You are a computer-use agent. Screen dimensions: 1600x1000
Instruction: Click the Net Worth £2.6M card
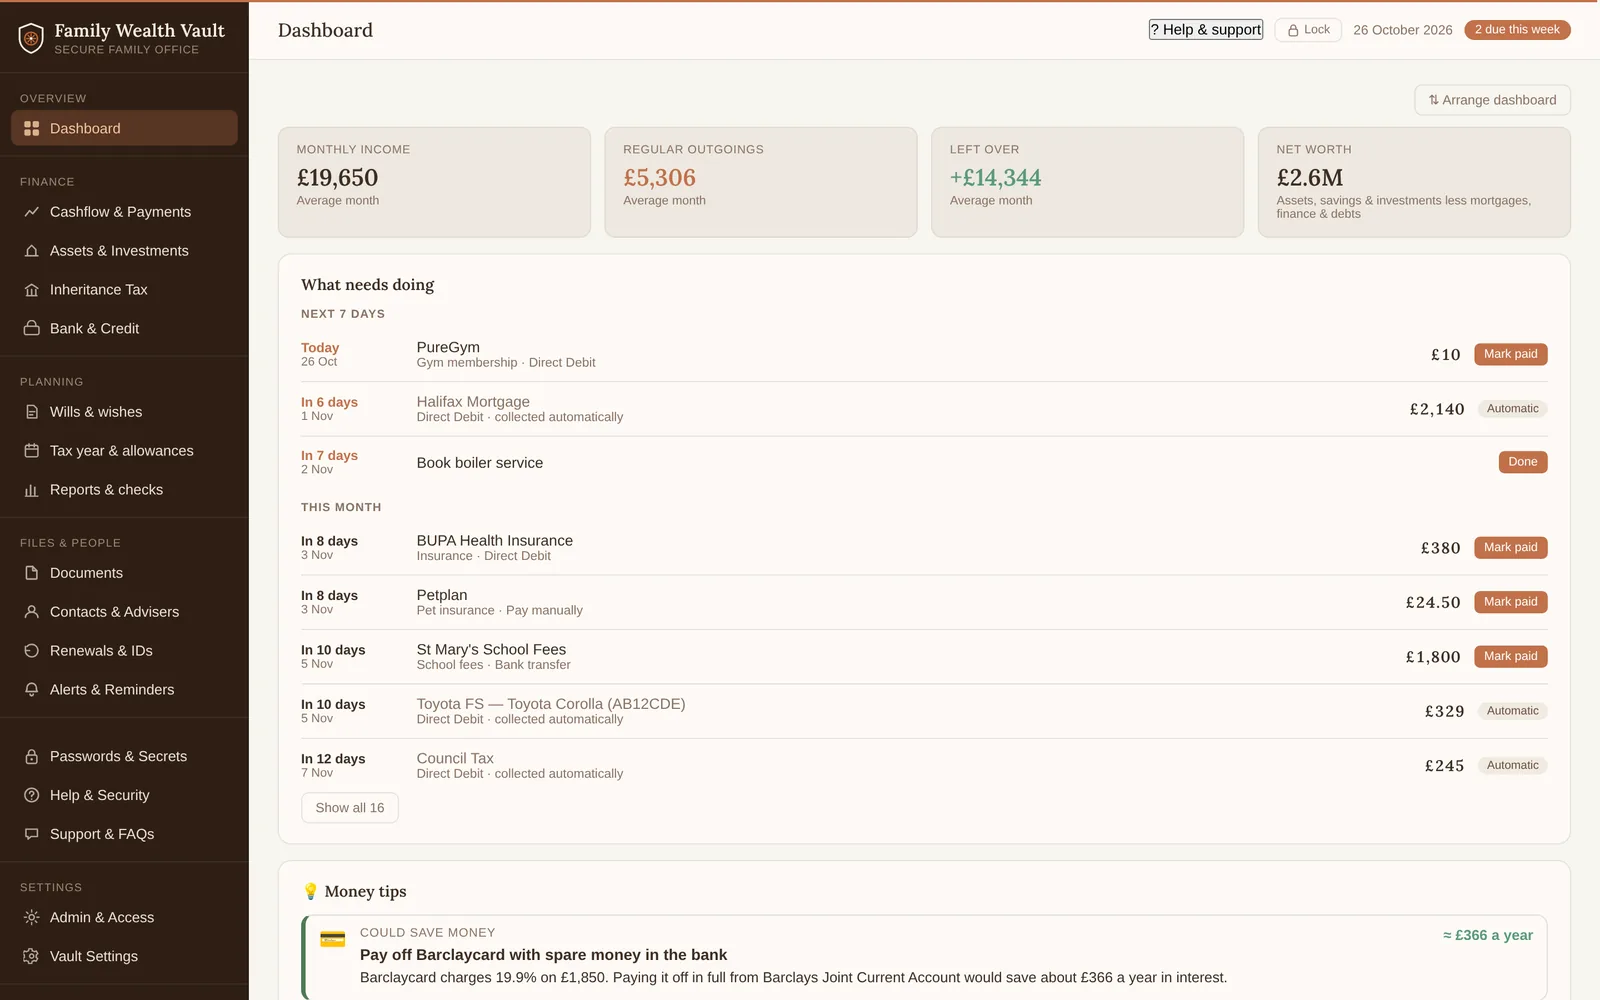point(1414,182)
